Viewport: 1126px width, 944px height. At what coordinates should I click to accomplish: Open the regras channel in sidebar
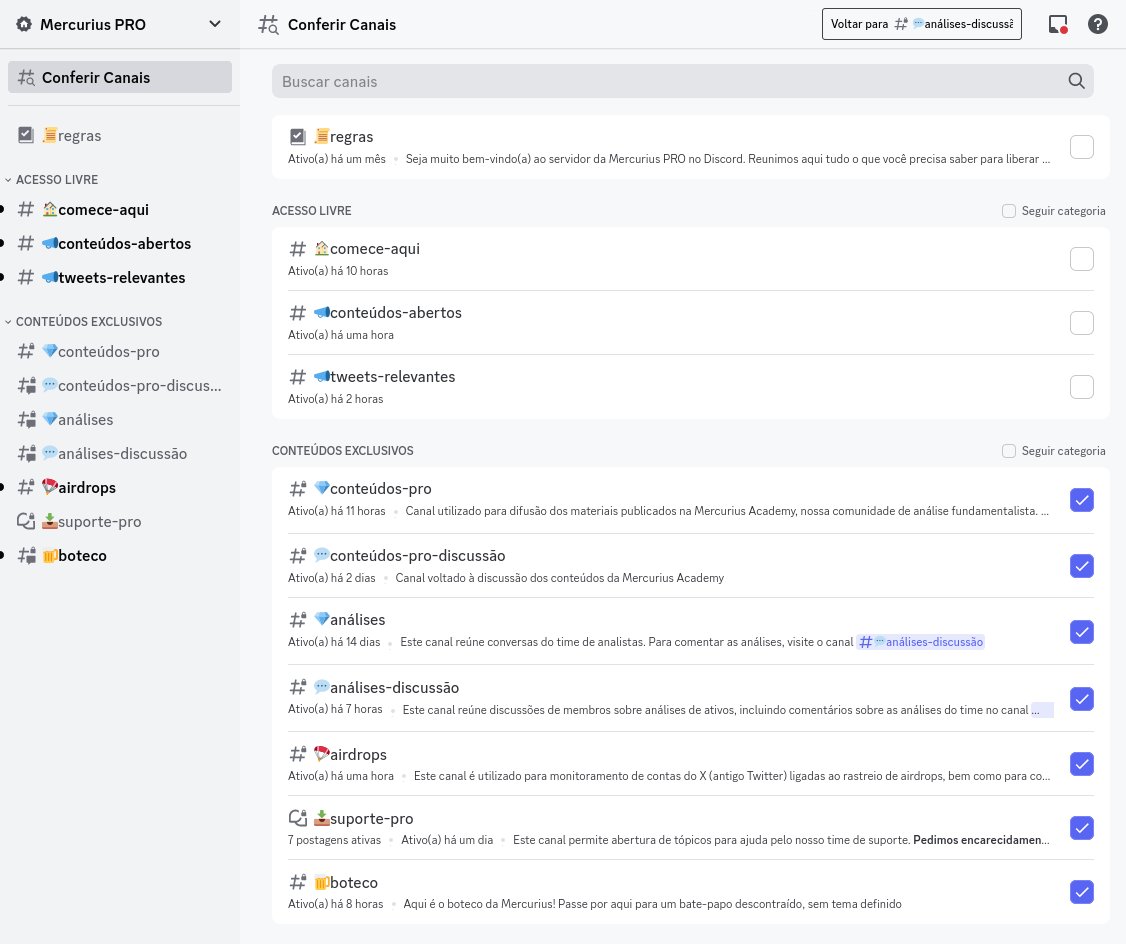pyautogui.click(x=120, y=136)
